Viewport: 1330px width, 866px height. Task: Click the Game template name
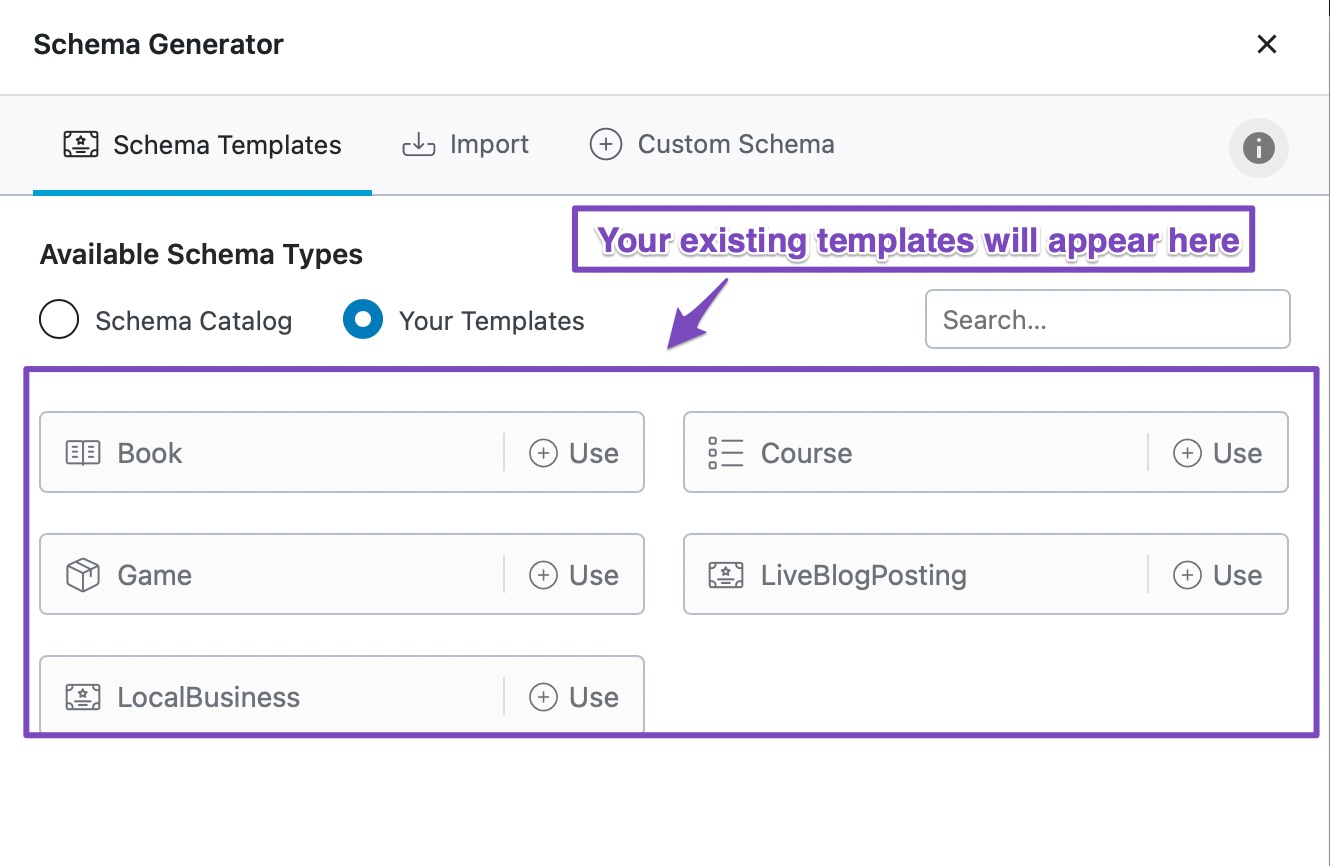coord(154,575)
